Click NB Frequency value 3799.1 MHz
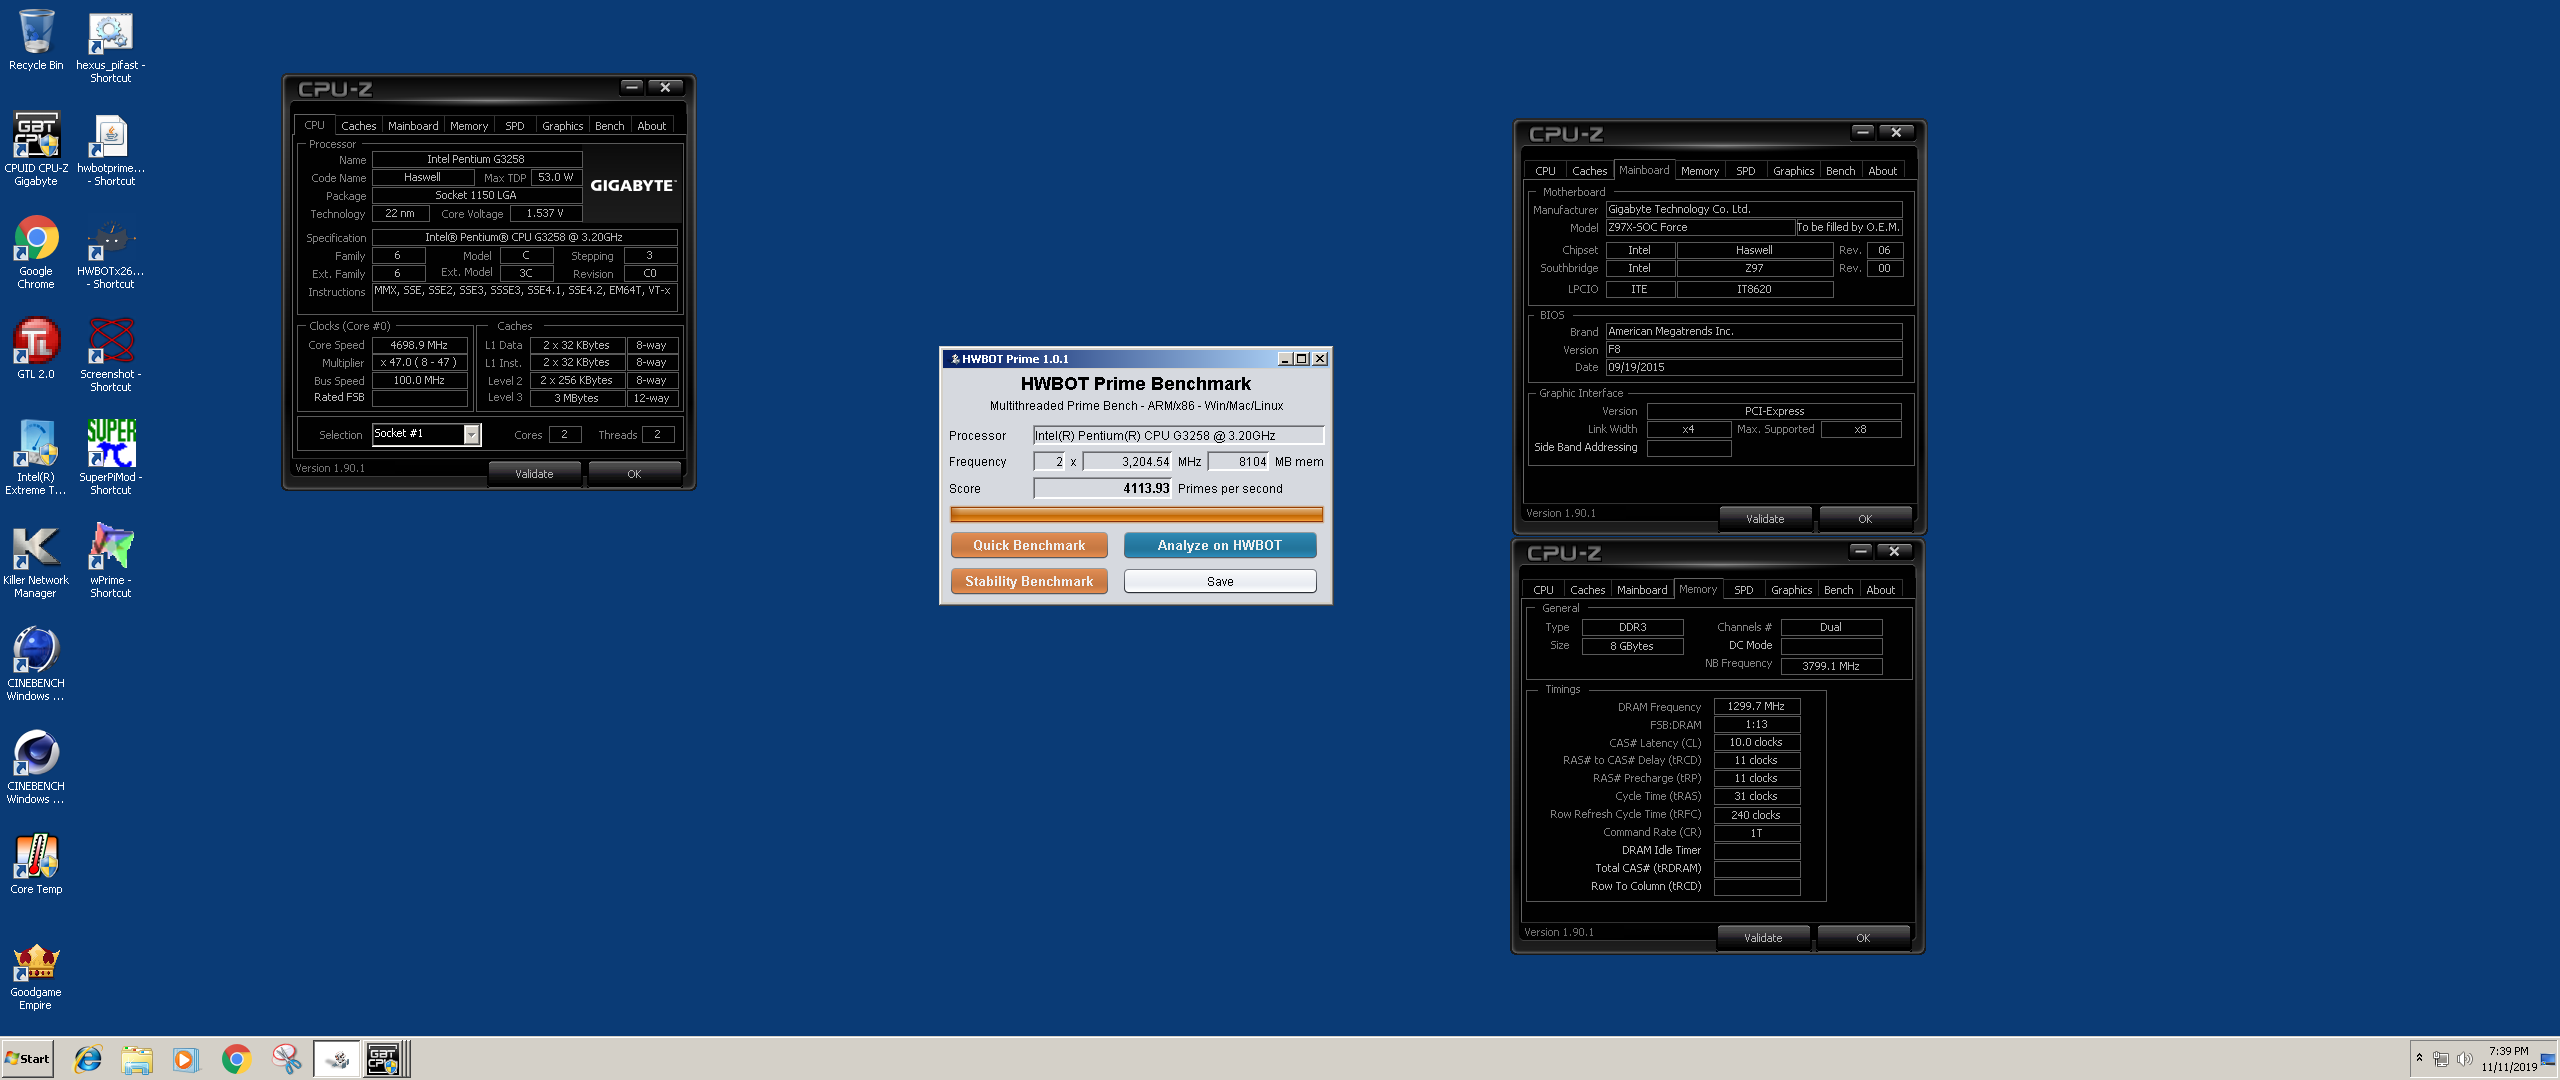 pos(1831,666)
